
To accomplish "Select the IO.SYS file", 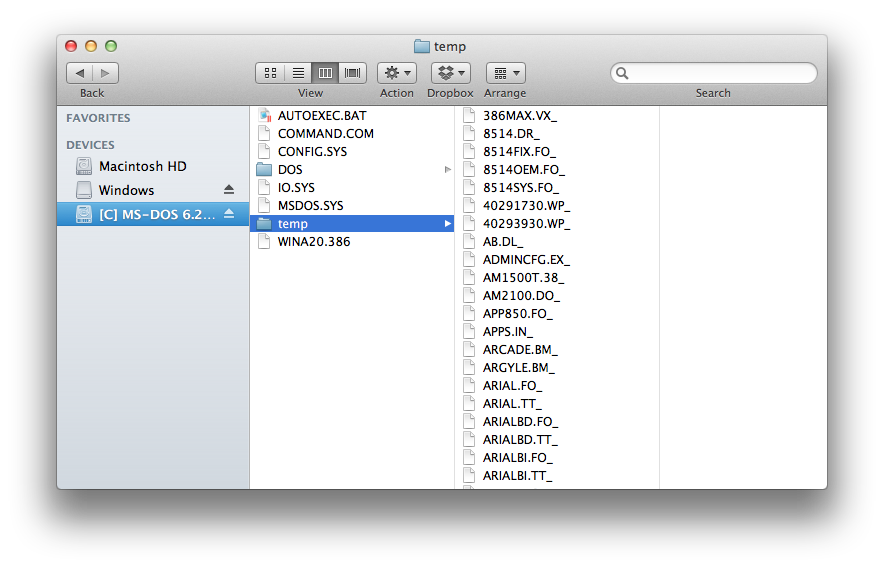I will [x=352, y=188].
